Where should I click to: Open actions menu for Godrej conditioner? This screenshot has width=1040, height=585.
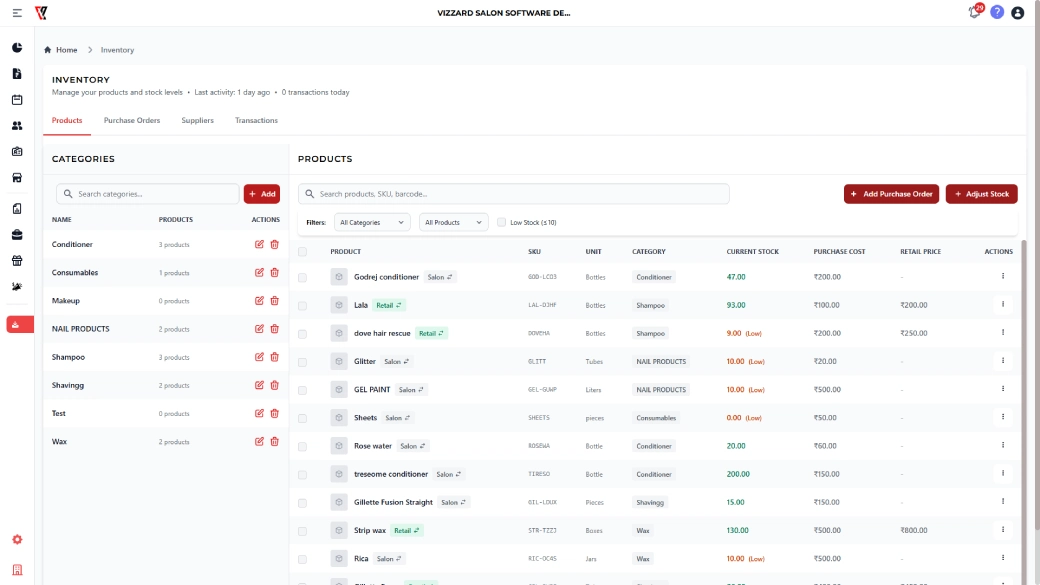click(x=1003, y=277)
